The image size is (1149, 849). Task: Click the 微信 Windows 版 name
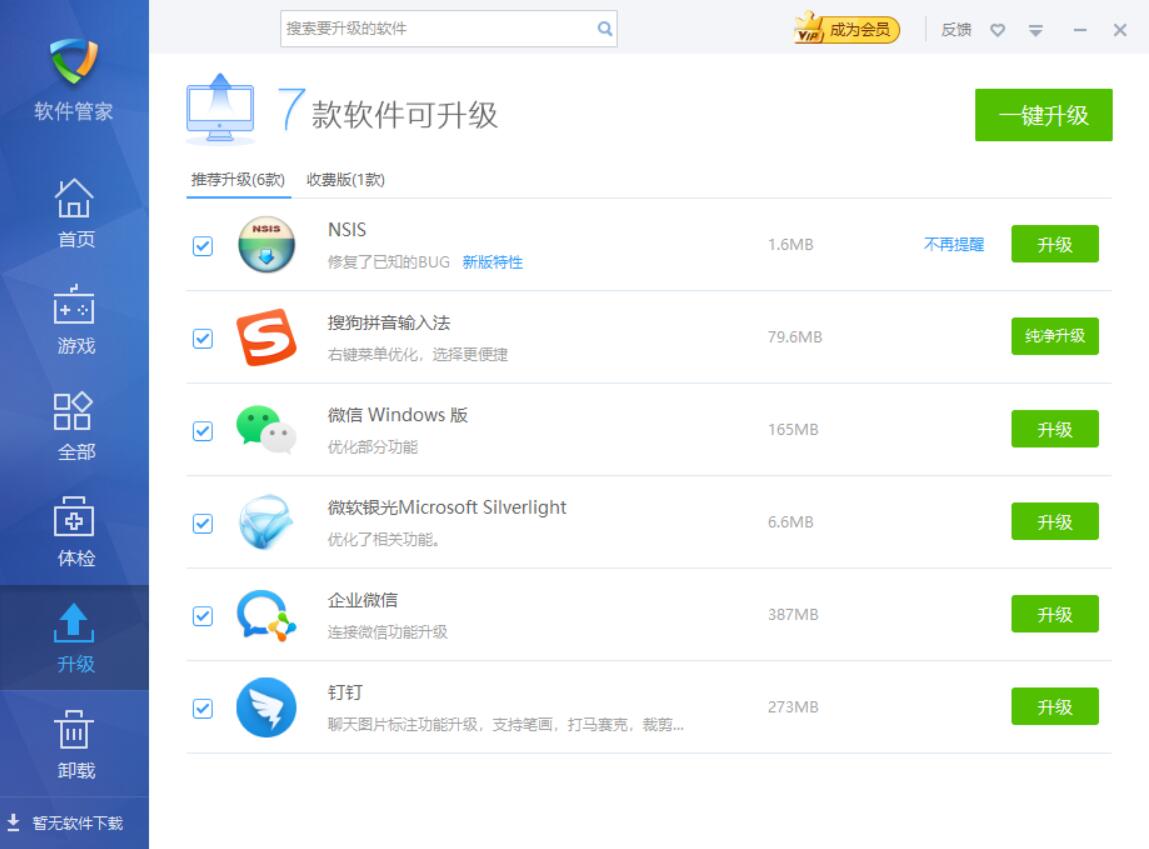coord(398,415)
